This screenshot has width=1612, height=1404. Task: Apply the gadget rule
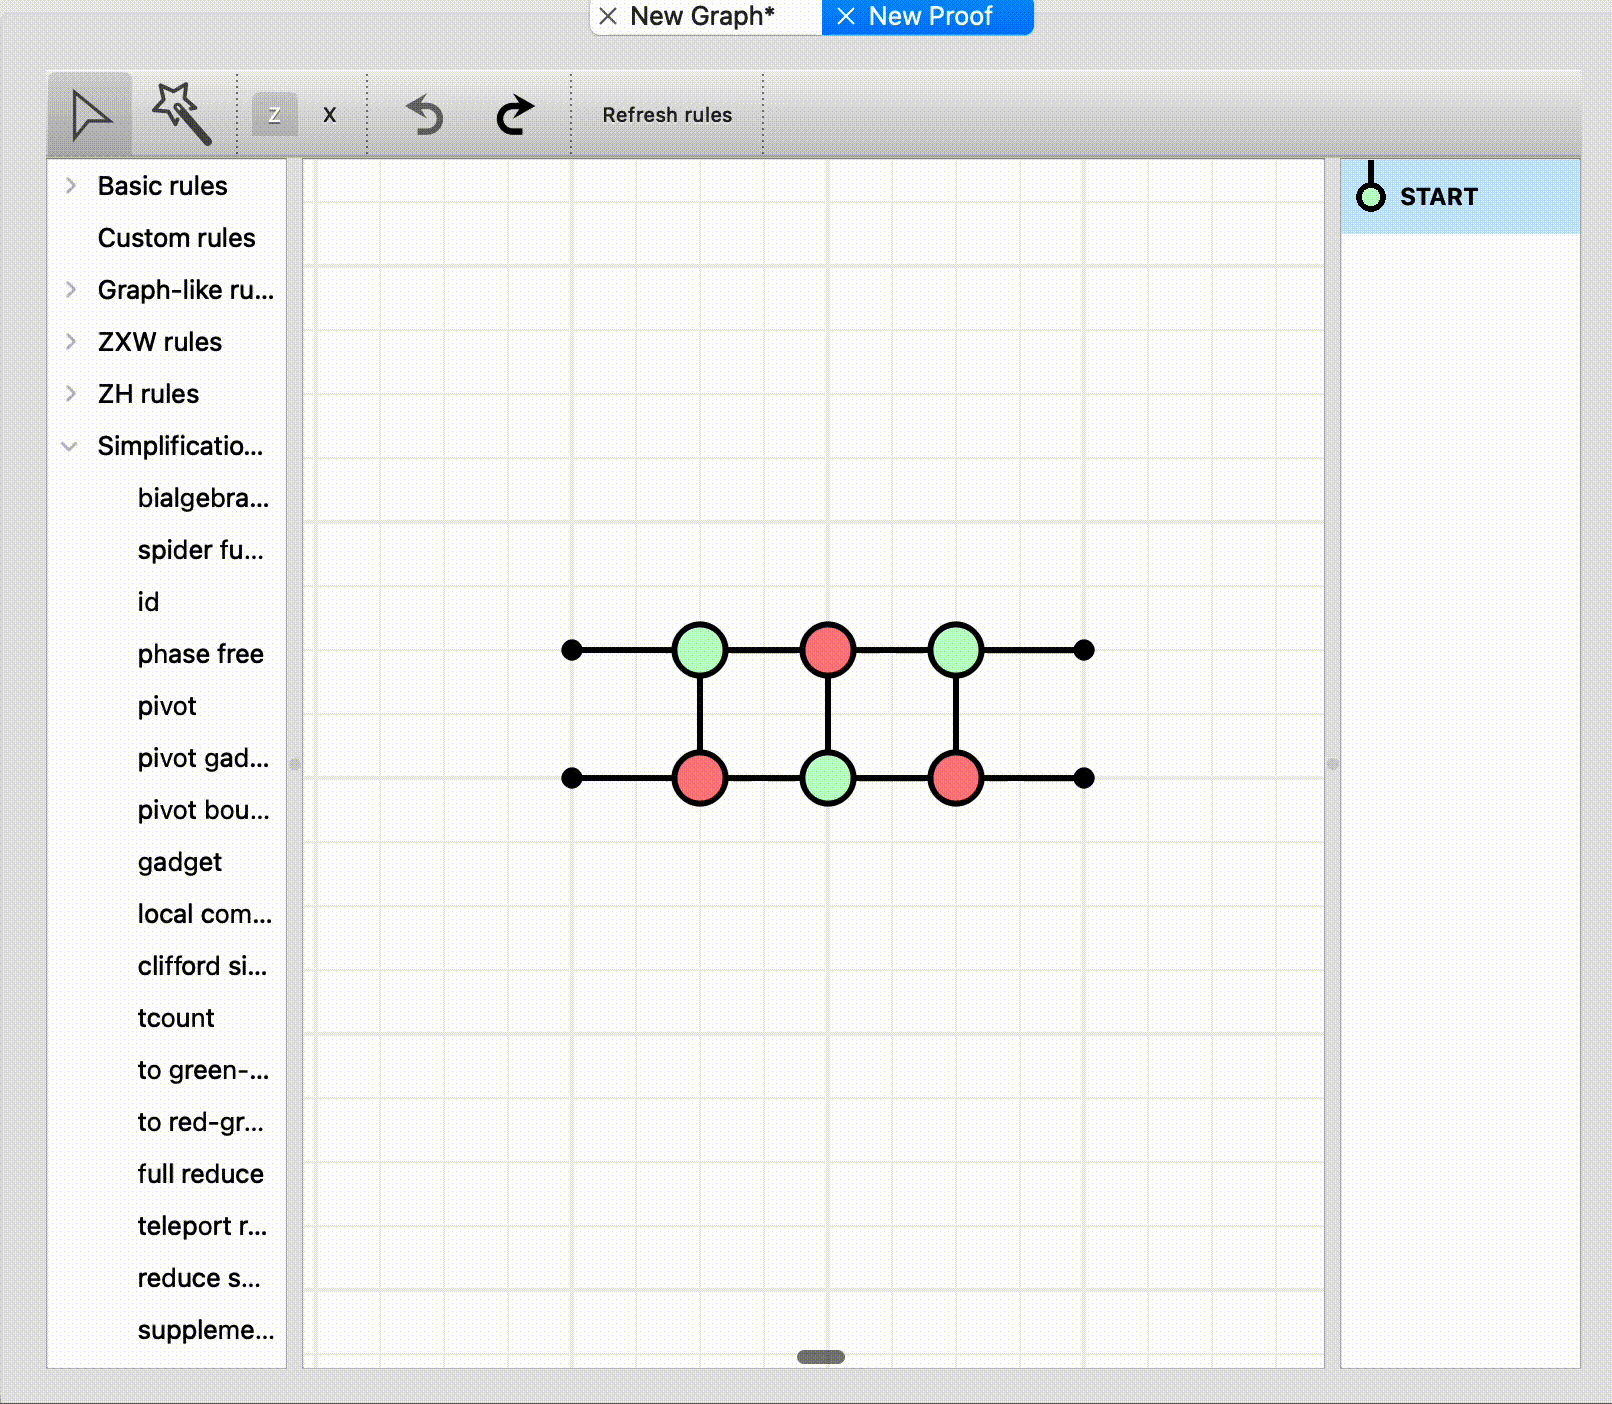180,862
